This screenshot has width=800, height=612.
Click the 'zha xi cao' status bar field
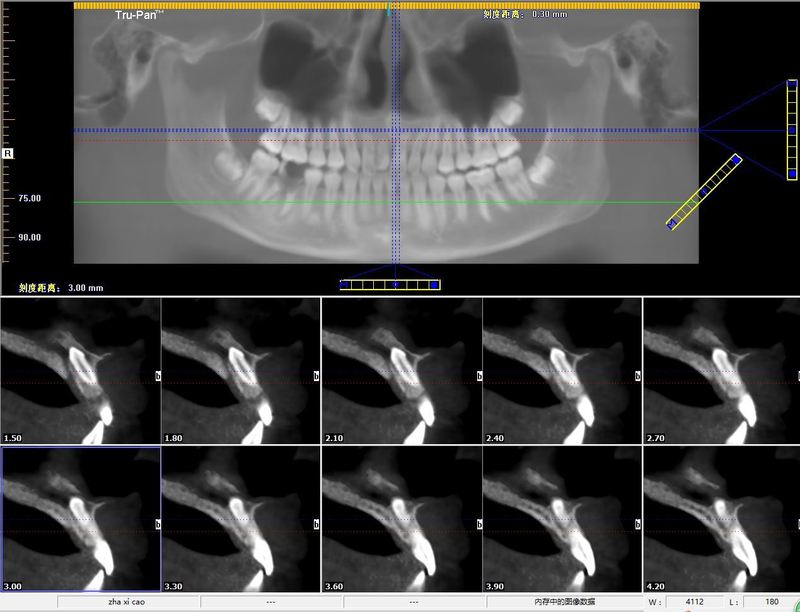point(128,602)
